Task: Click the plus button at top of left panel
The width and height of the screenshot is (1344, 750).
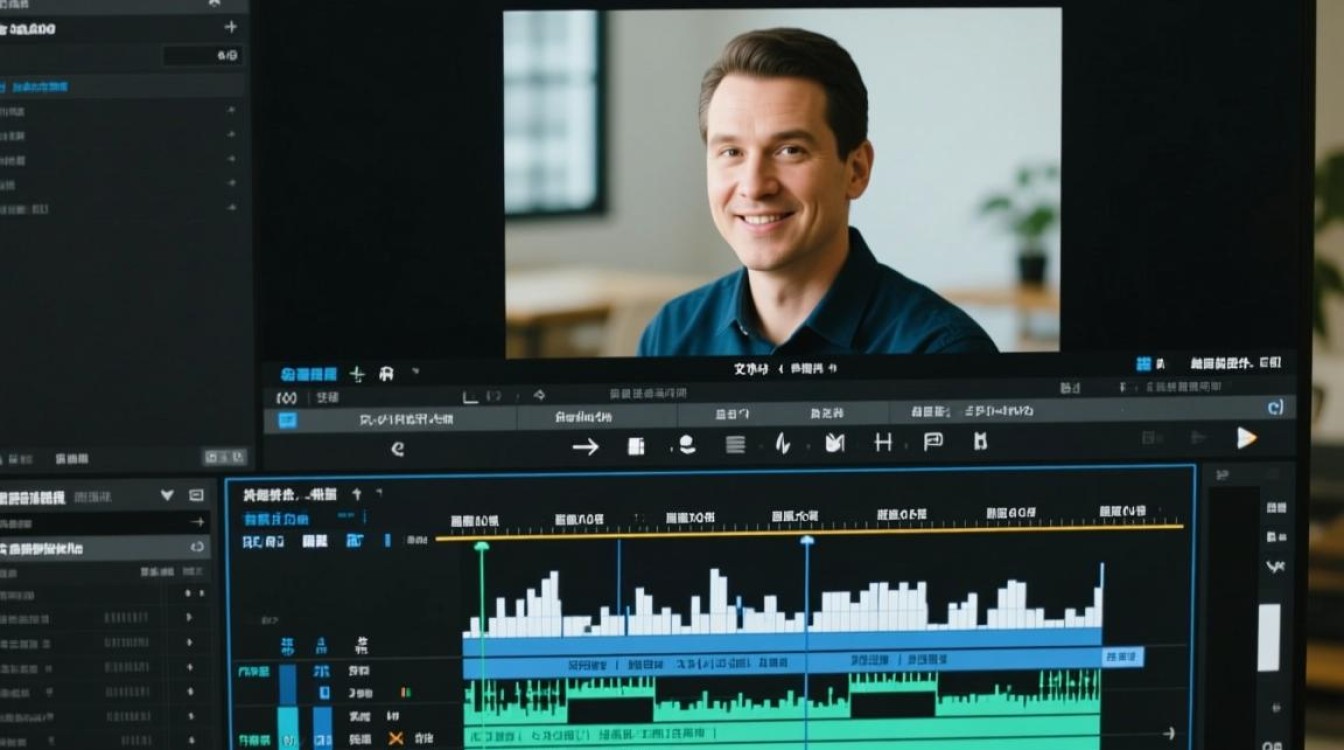Action: [231, 27]
